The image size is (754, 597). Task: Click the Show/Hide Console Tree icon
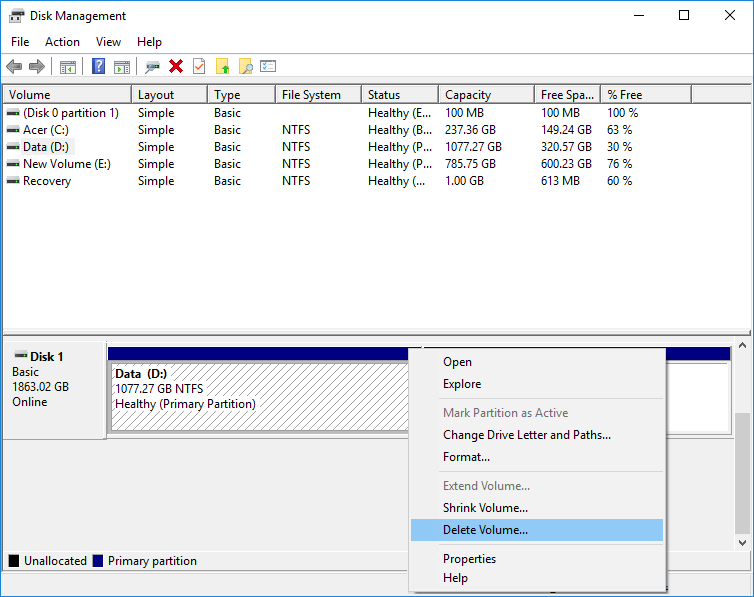click(68, 66)
